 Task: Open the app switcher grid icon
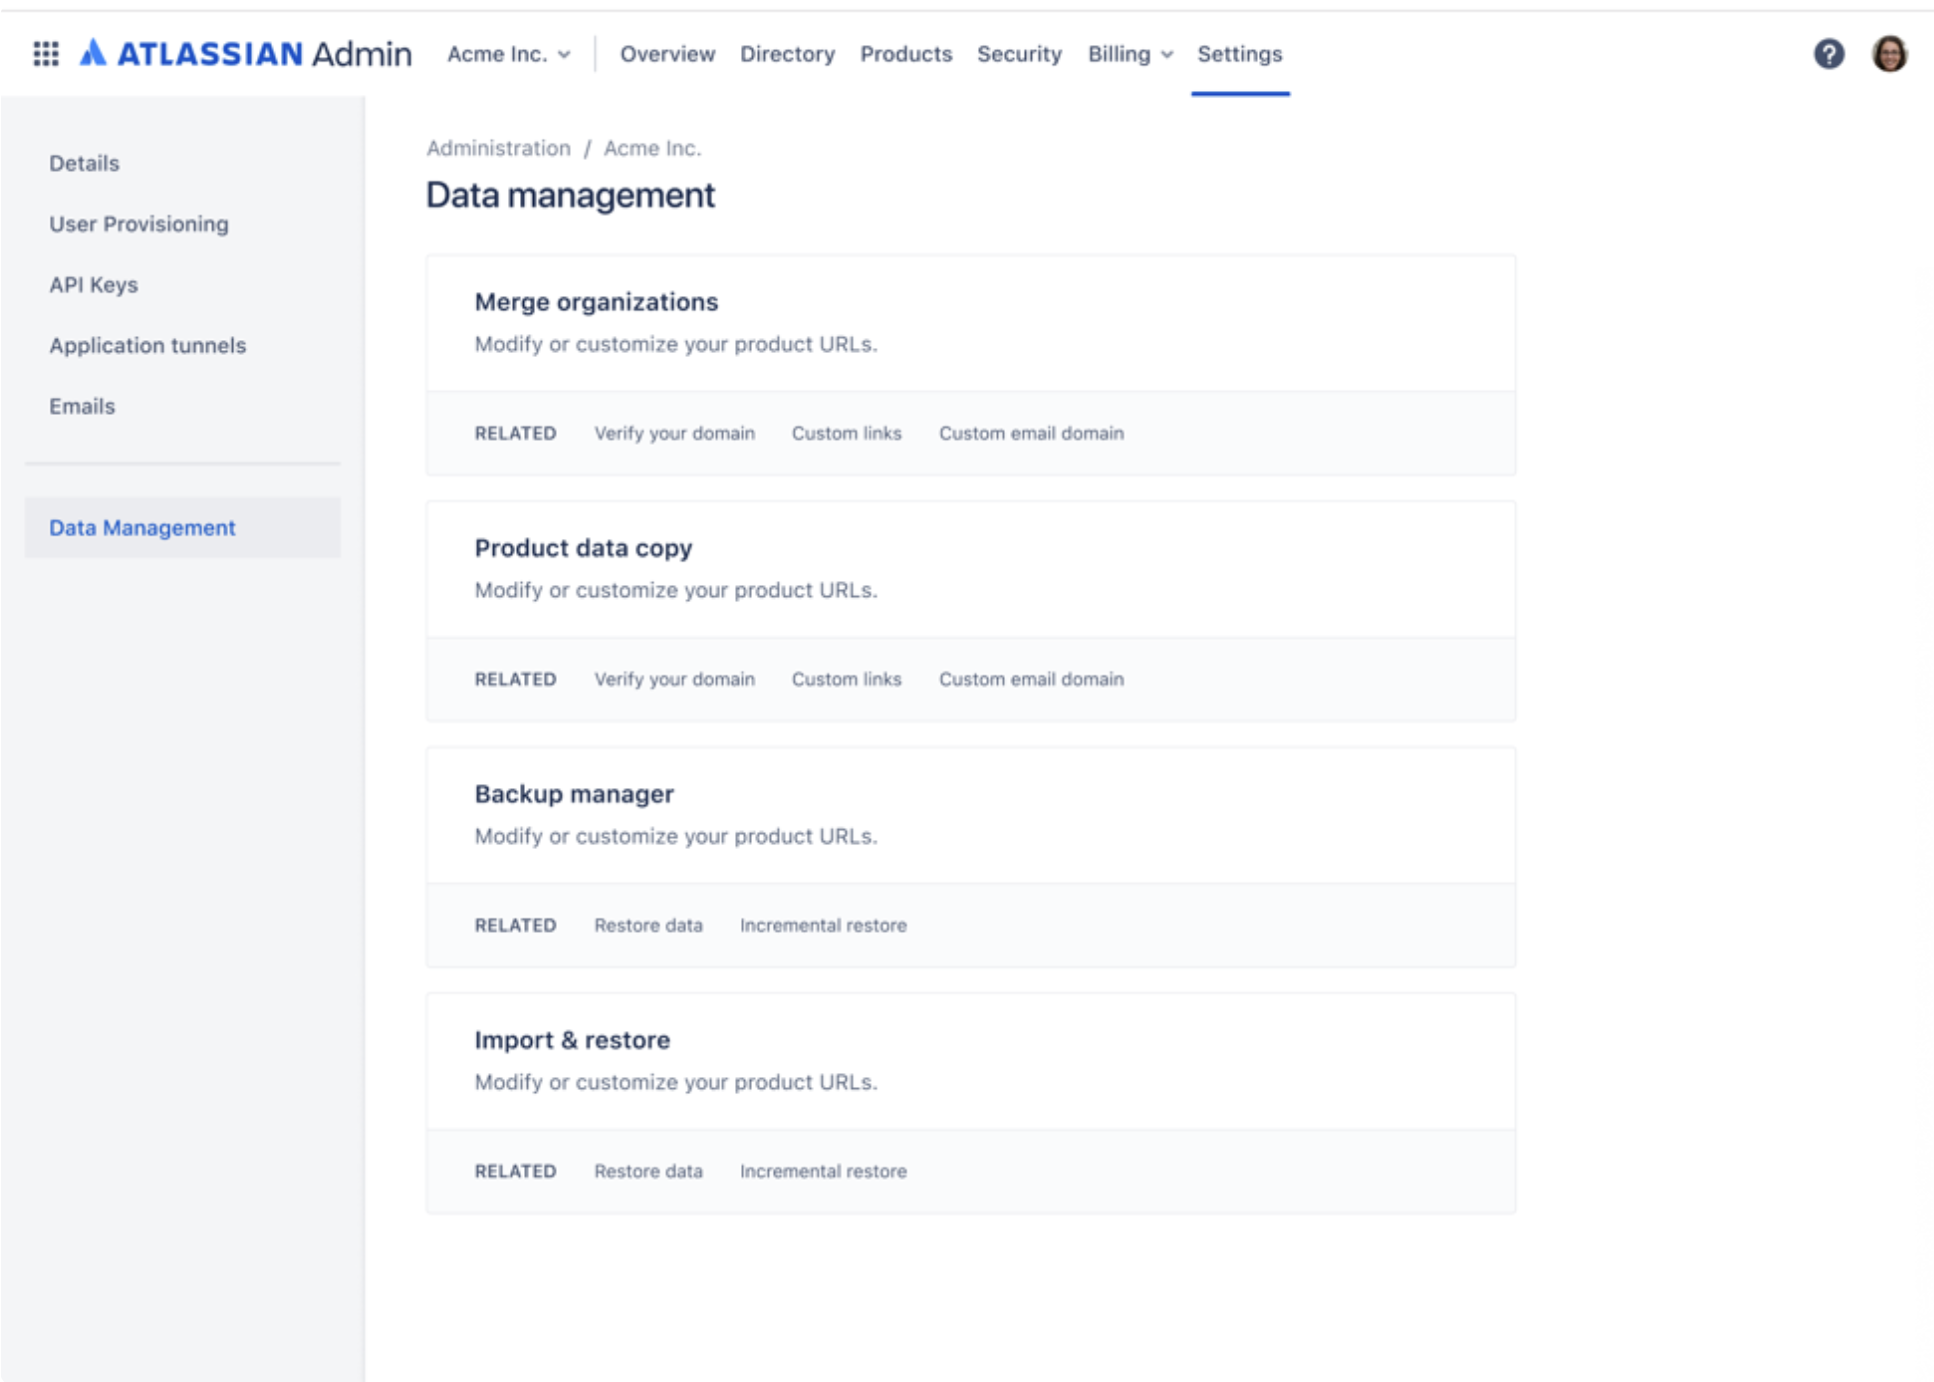point(46,54)
